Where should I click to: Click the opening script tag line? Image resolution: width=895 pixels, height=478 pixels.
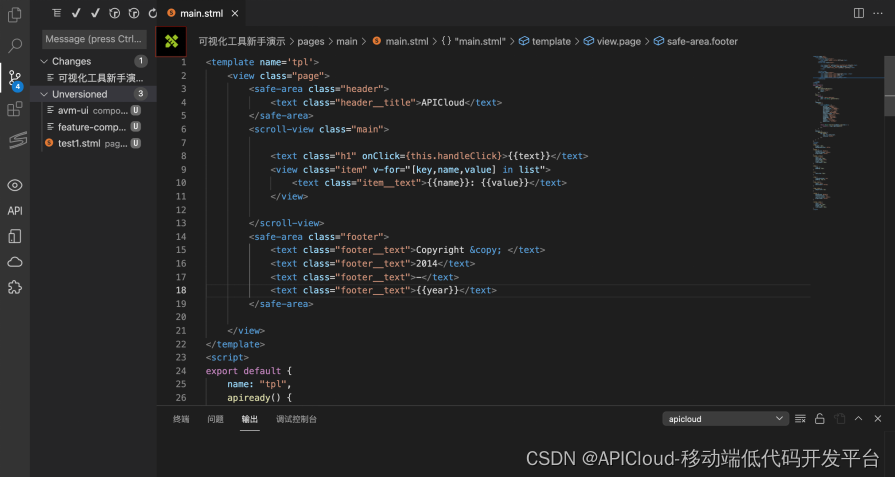(x=227, y=358)
